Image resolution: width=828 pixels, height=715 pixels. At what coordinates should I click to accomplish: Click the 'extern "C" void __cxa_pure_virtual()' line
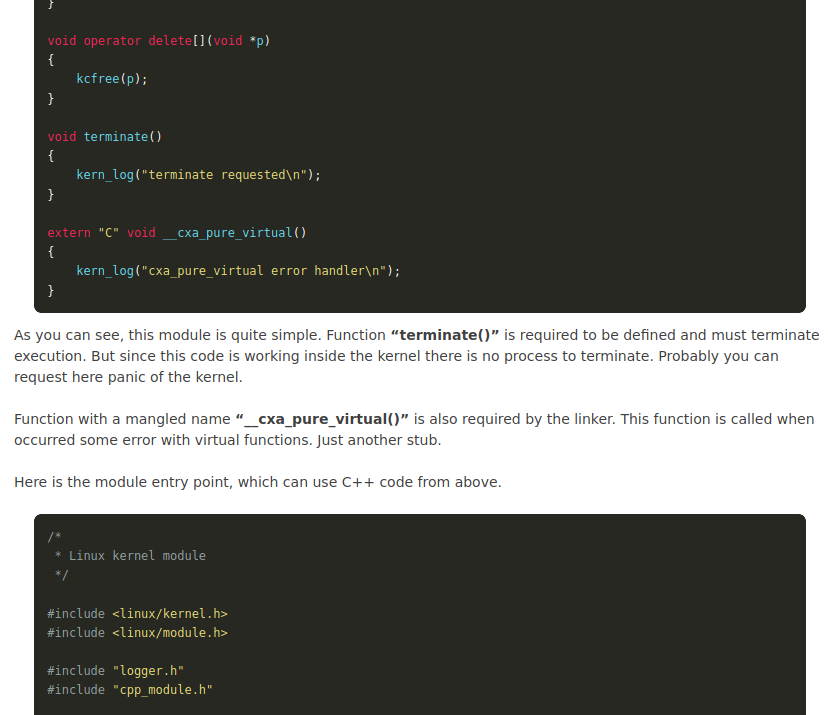pyautogui.click(x=177, y=233)
